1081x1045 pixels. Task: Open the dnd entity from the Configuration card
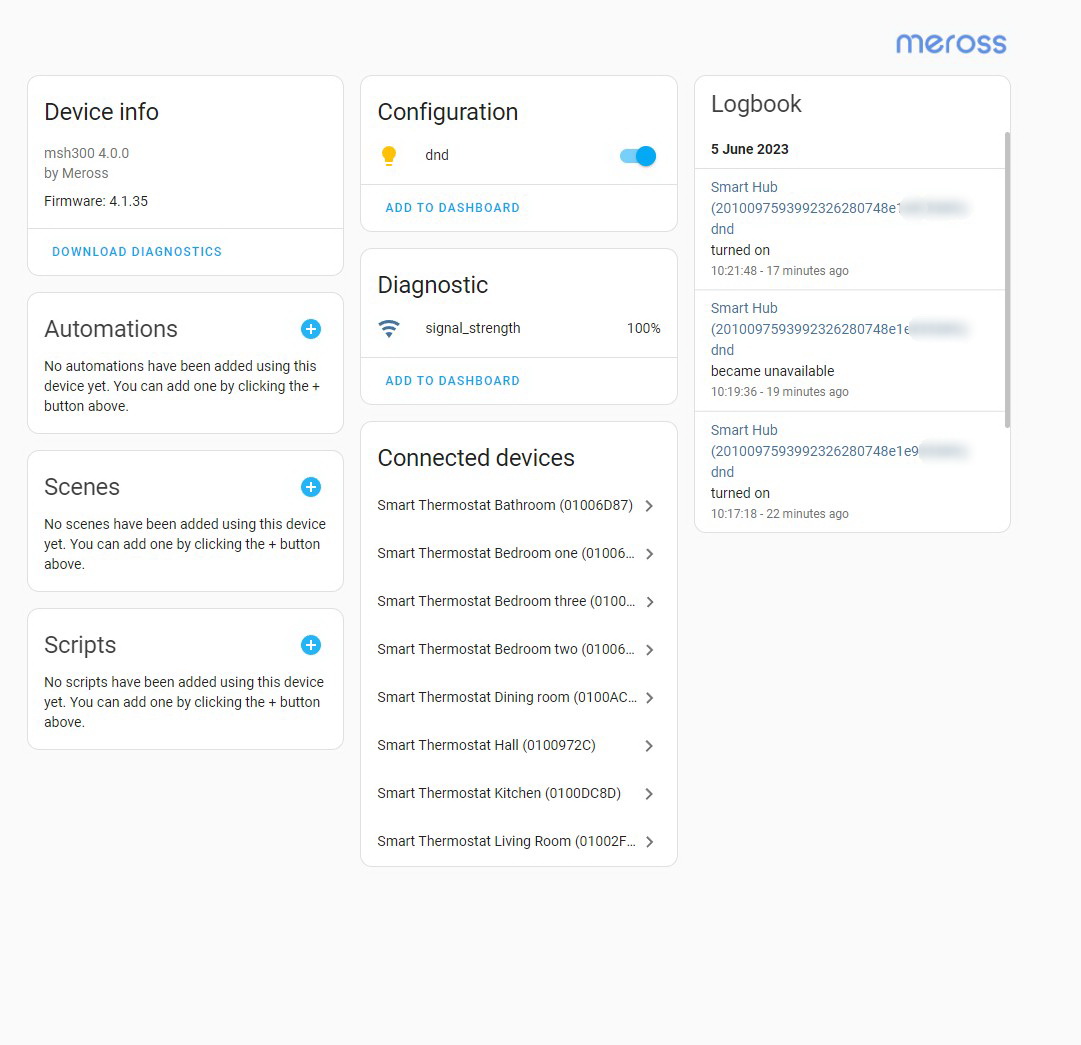point(437,155)
